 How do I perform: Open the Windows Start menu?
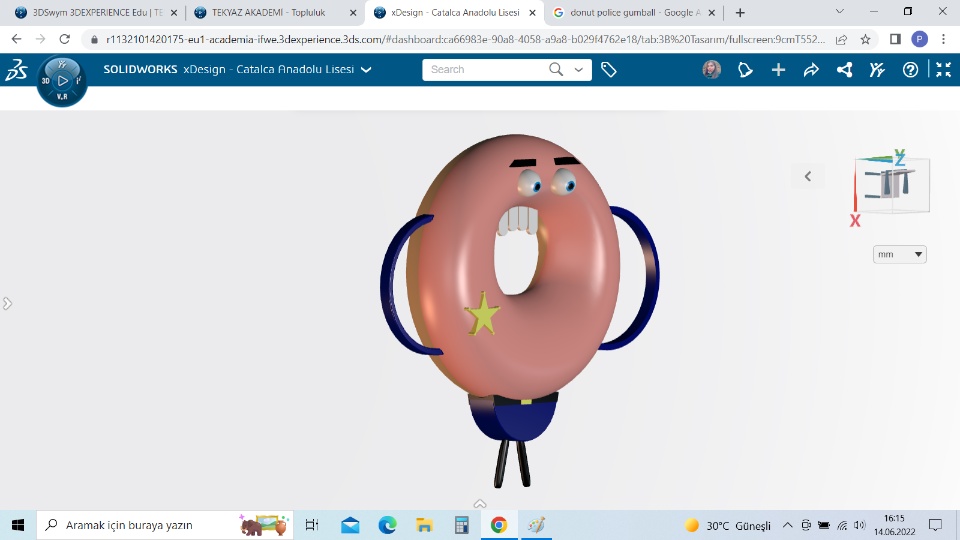(x=18, y=525)
